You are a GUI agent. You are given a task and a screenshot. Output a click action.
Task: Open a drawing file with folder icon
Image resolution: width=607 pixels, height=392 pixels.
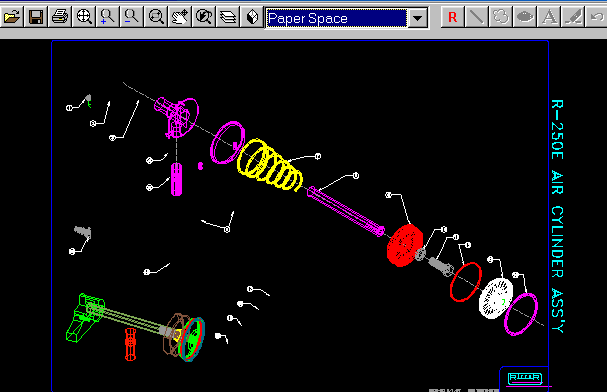12,17
